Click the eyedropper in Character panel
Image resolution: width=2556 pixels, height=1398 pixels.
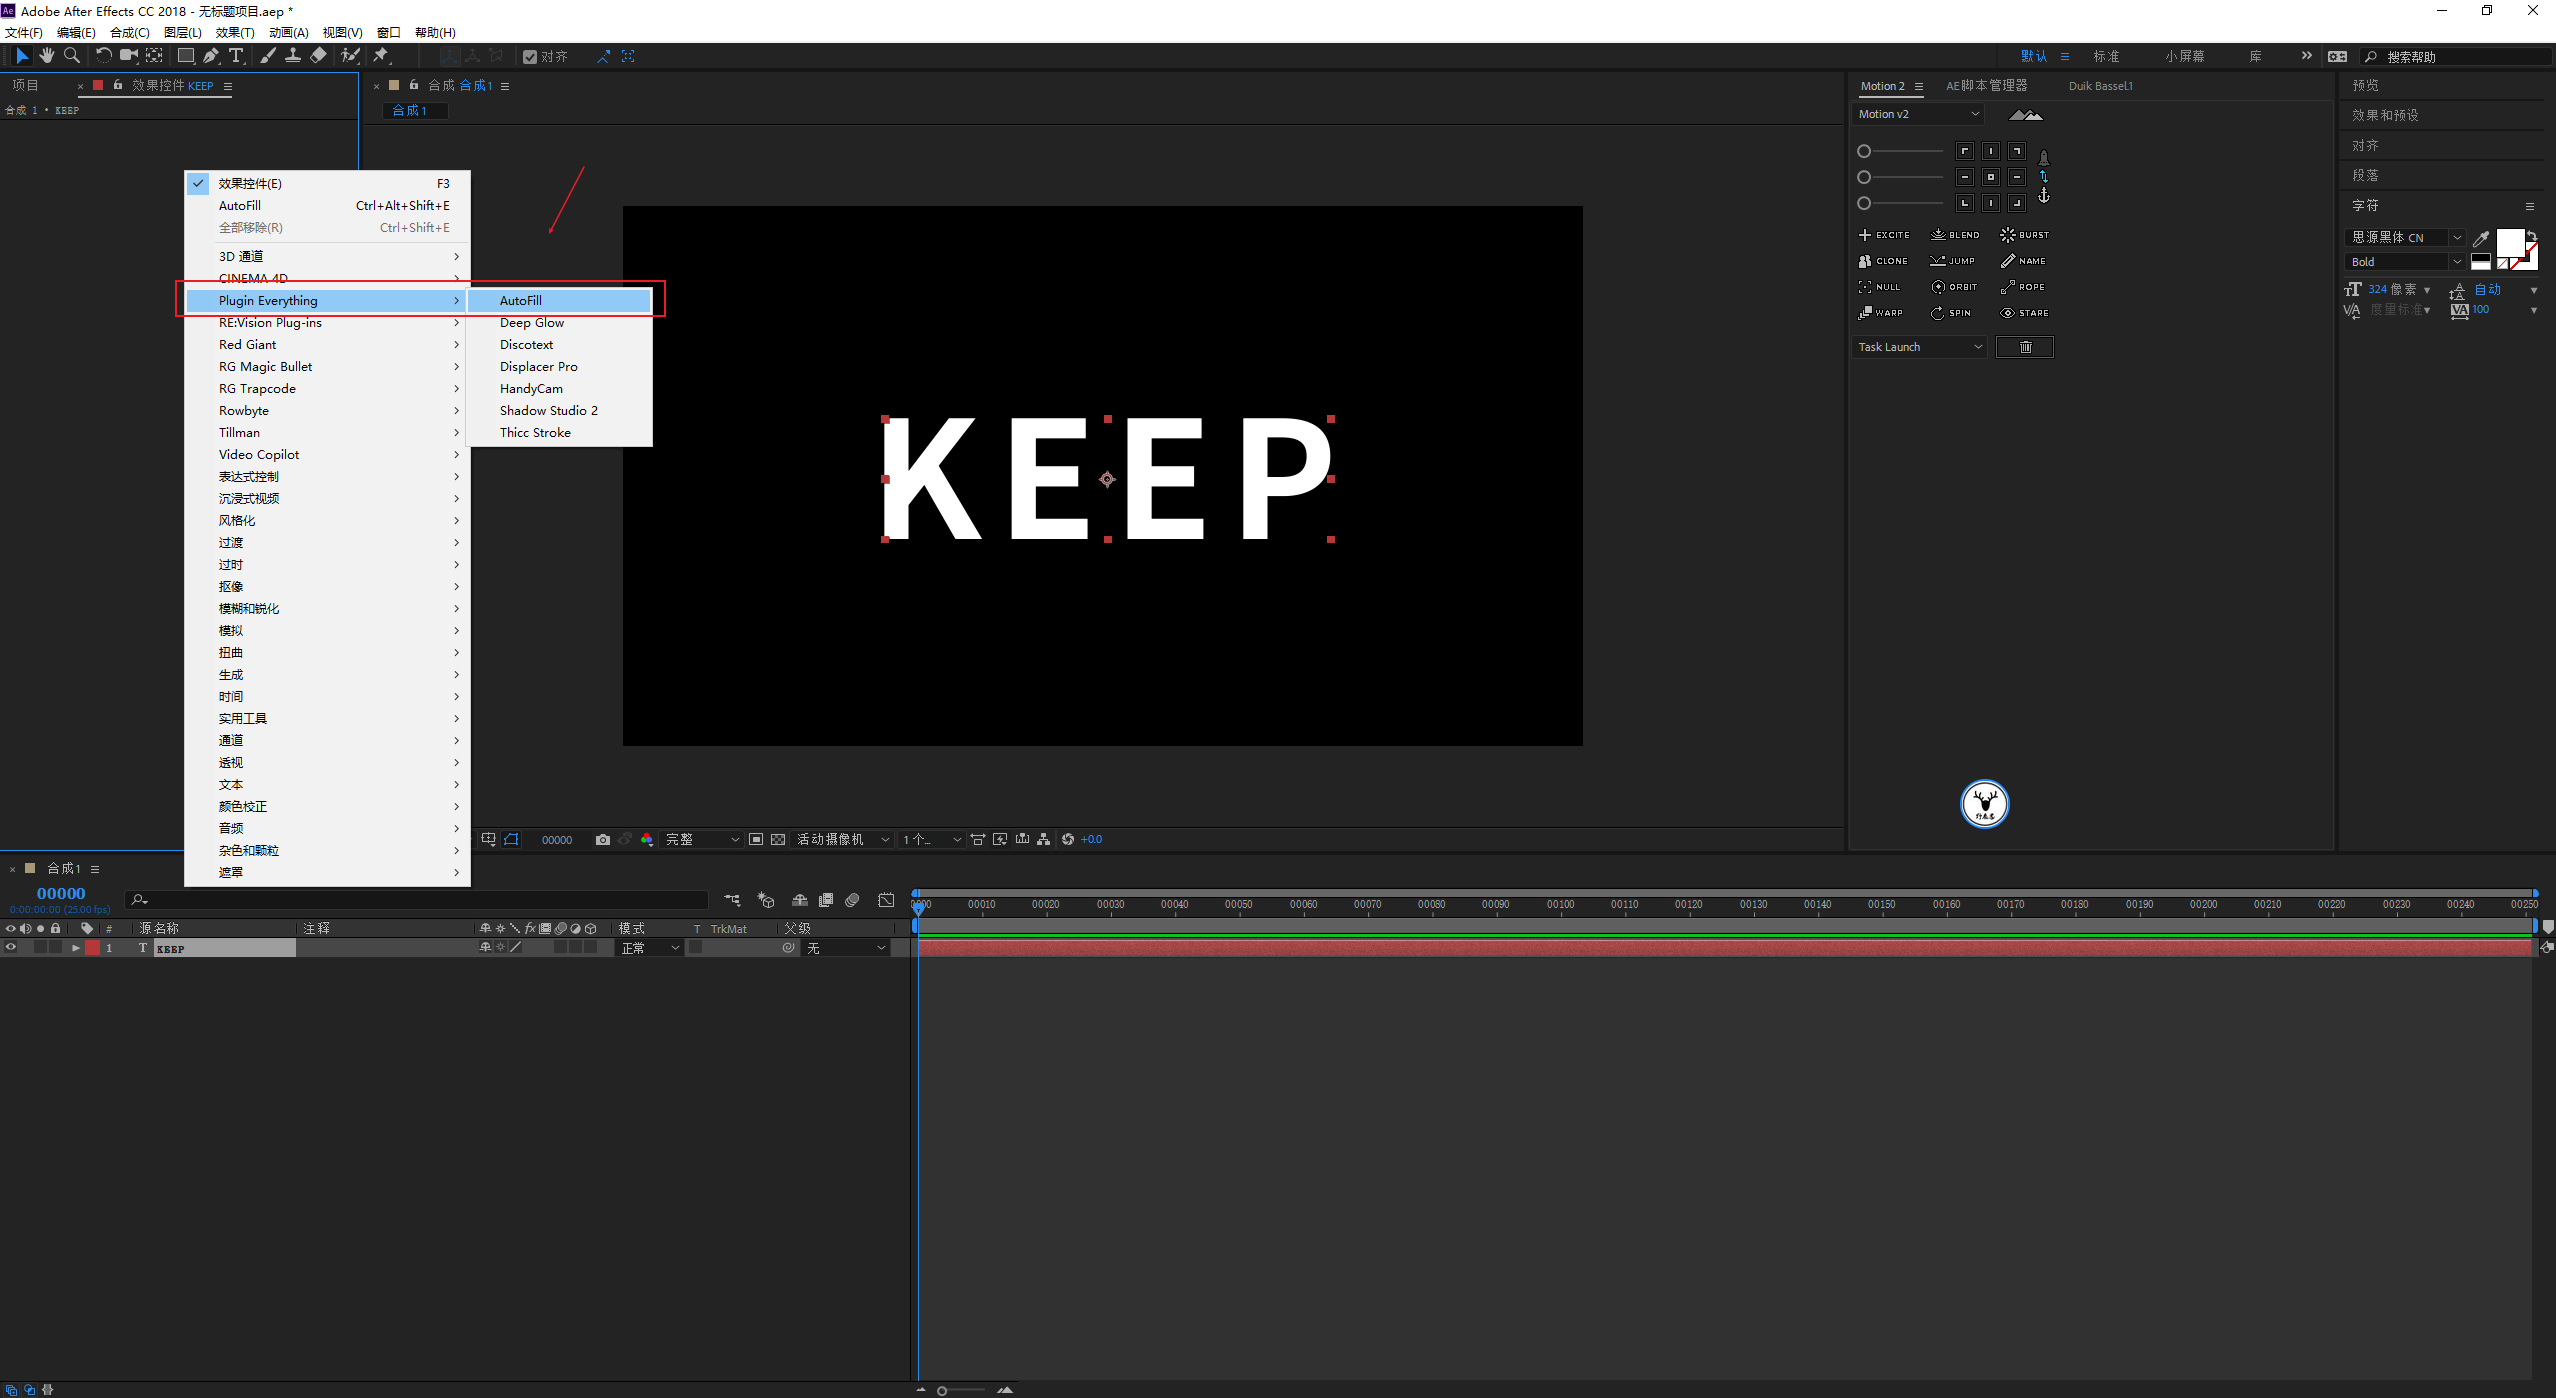coord(2481,238)
